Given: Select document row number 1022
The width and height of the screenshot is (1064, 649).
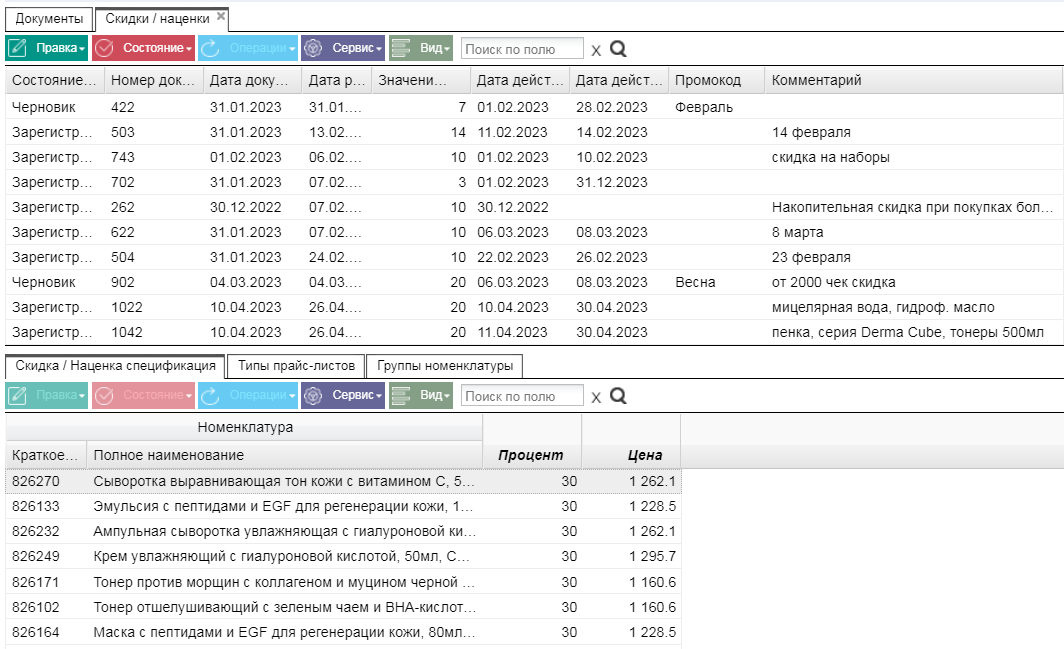Looking at the screenshot, I should coord(534,308).
